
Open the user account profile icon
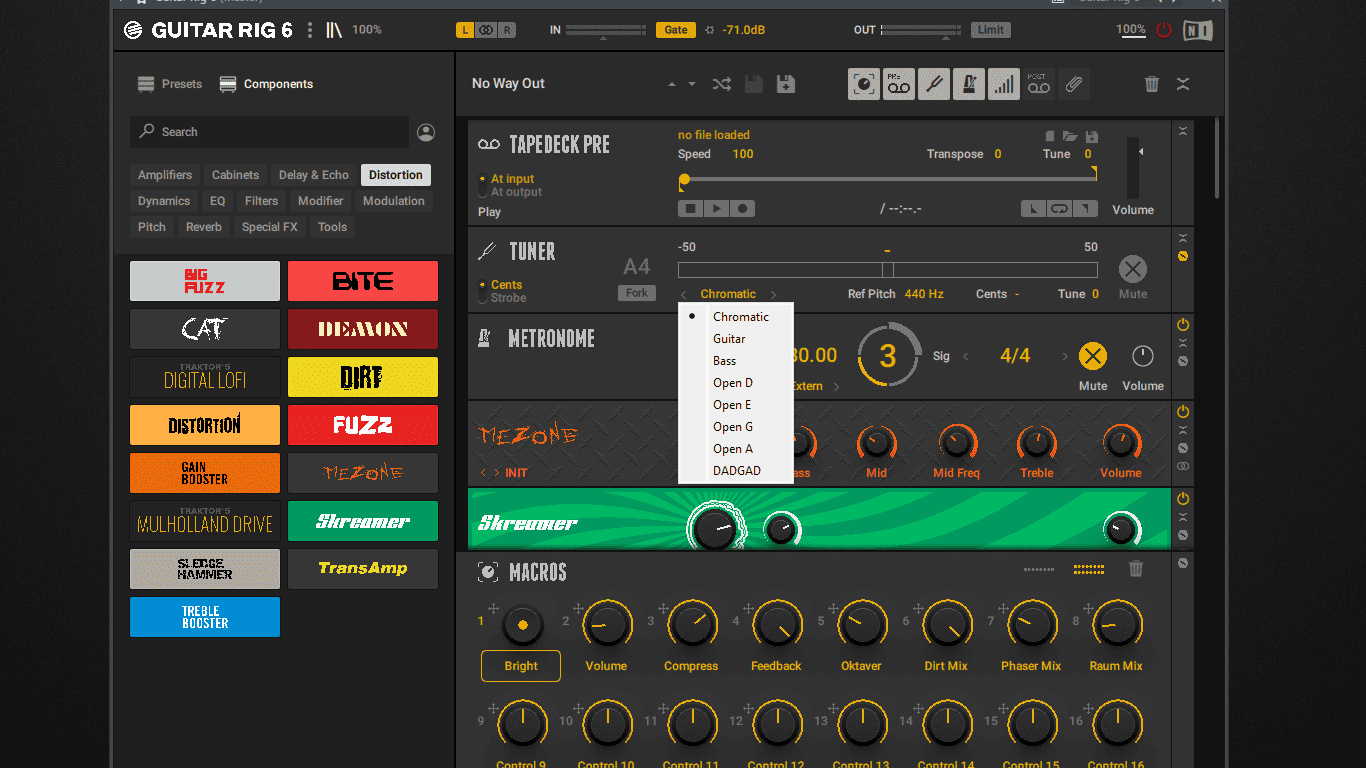tap(426, 132)
